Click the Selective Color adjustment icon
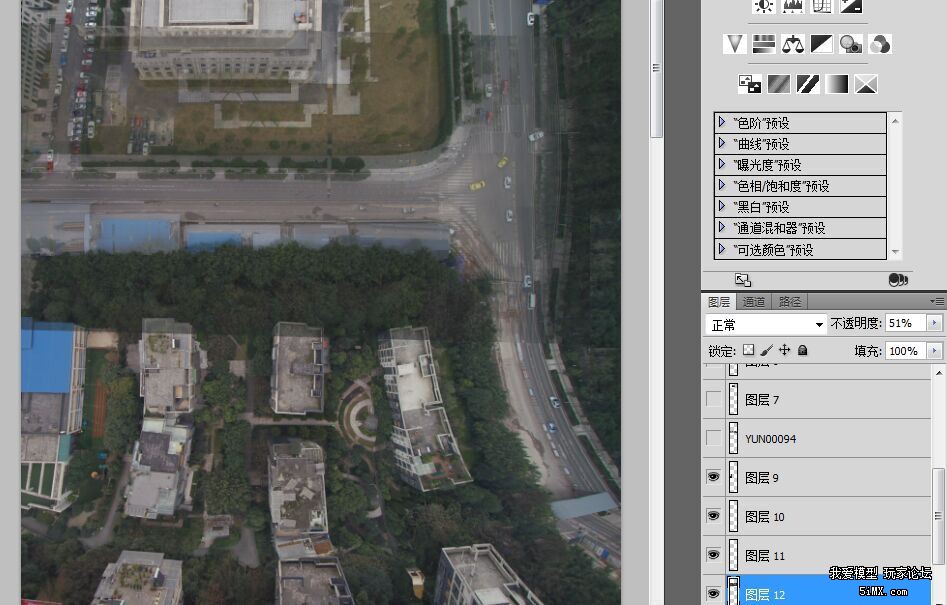The image size is (947, 605). [866, 84]
